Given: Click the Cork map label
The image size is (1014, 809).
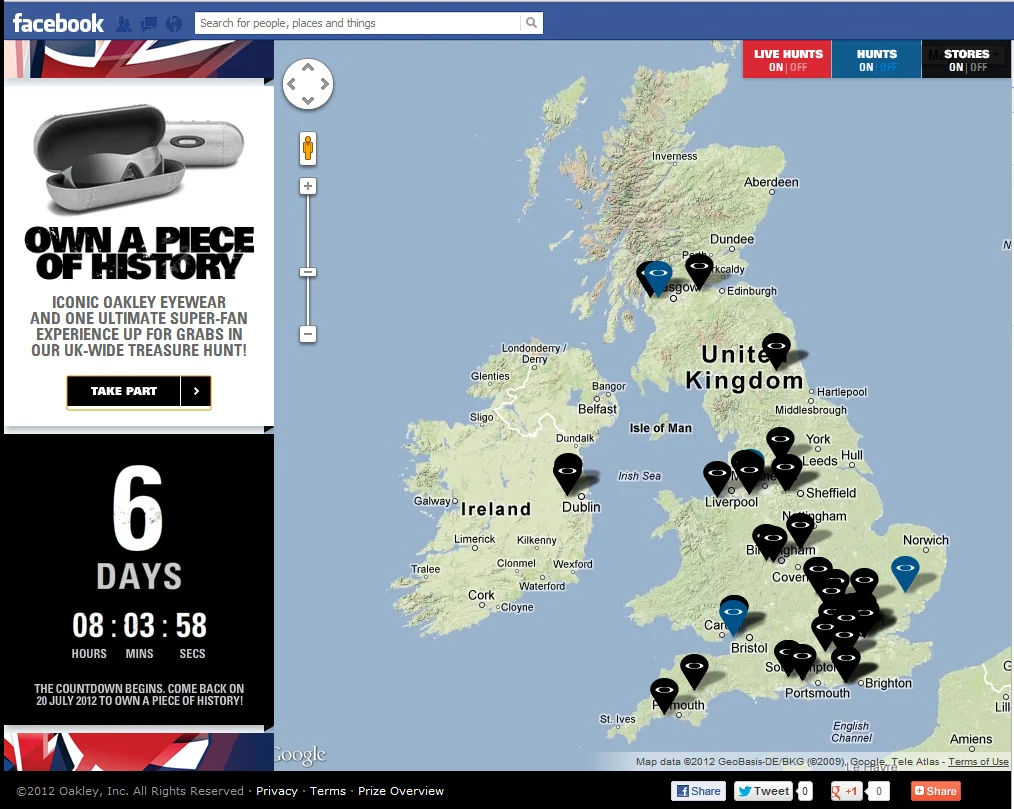Looking at the screenshot, I should tap(481, 595).
